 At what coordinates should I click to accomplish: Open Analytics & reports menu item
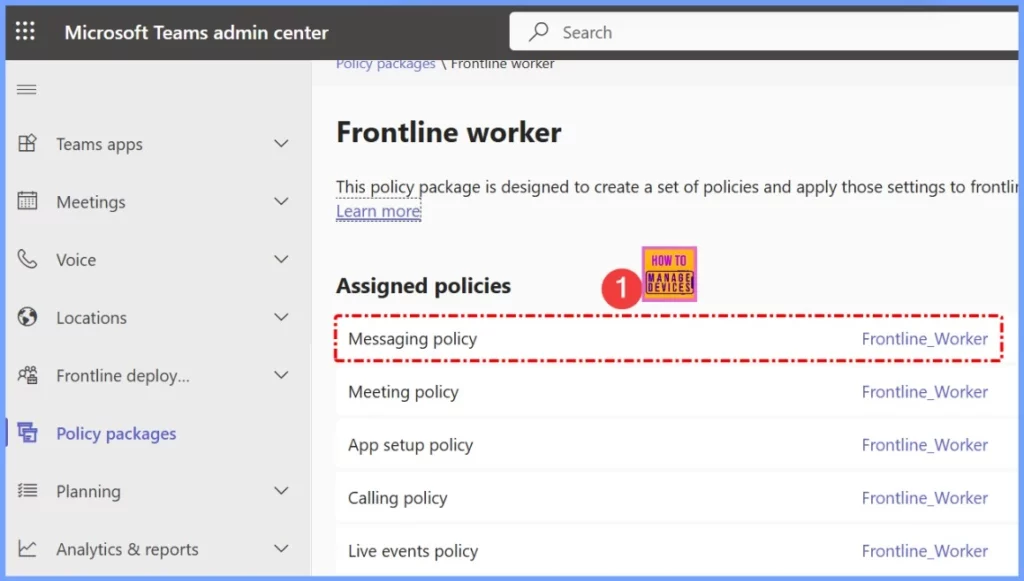(x=127, y=550)
